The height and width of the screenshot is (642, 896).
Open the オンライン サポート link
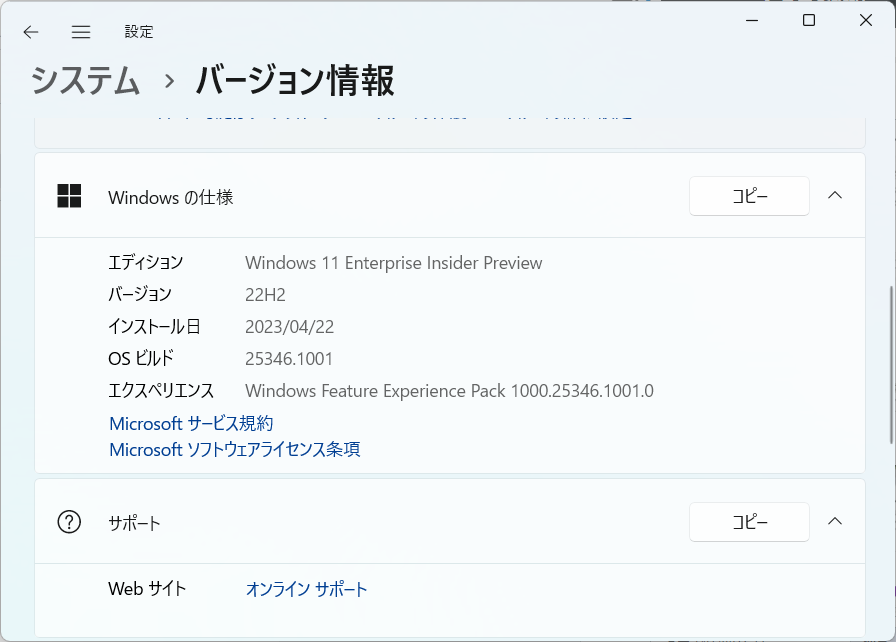click(x=306, y=589)
